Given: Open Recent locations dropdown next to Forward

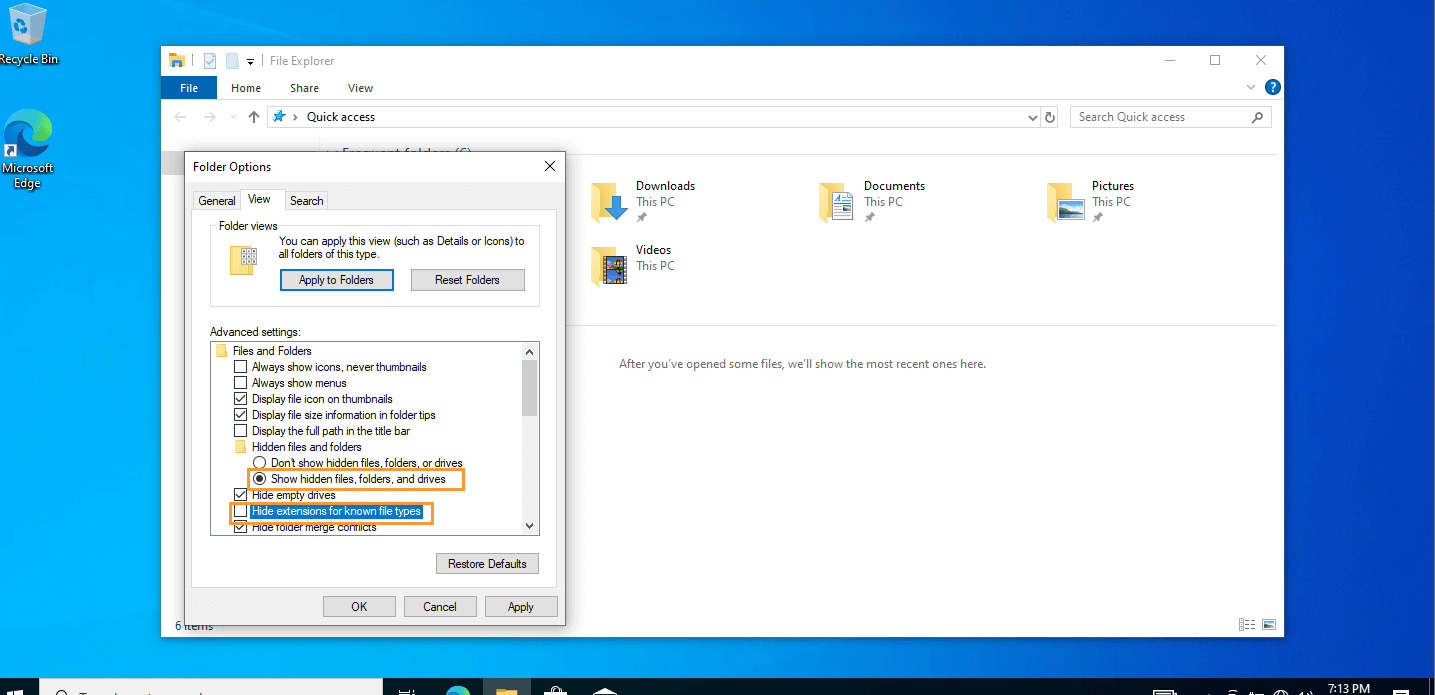Looking at the screenshot, I should [x=233, y=117].
